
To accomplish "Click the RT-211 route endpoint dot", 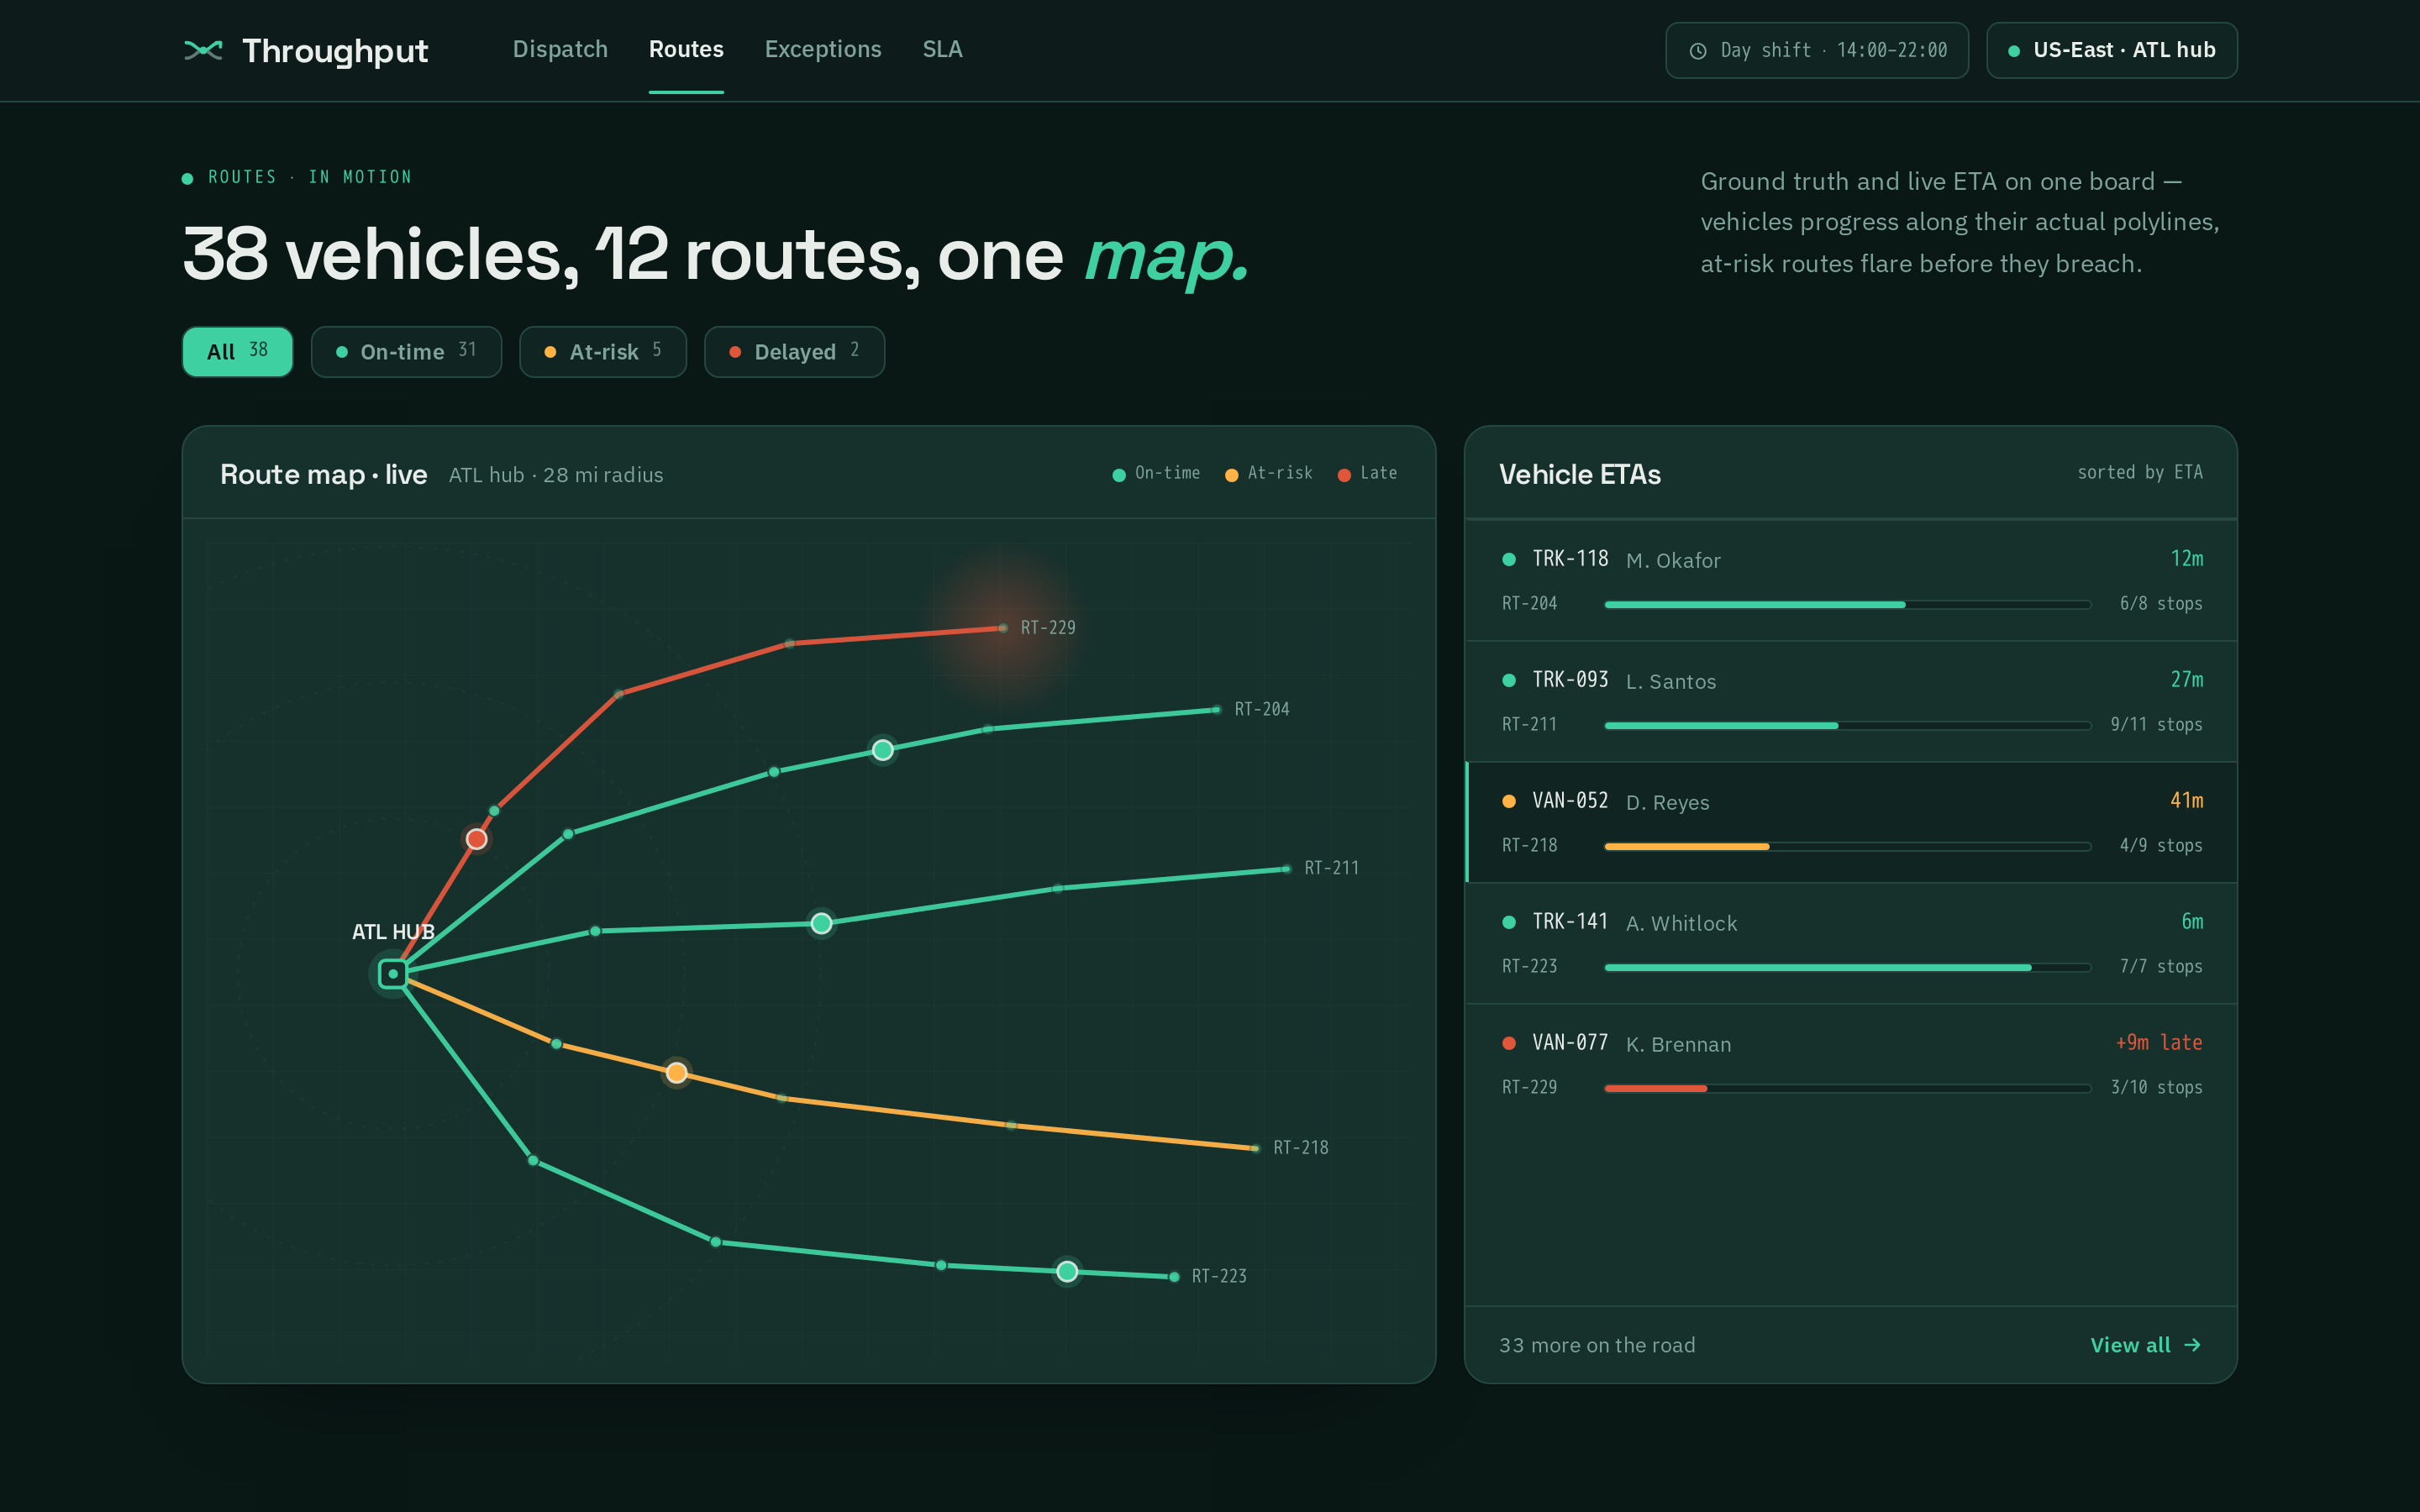I will [x=1286, y=869].
